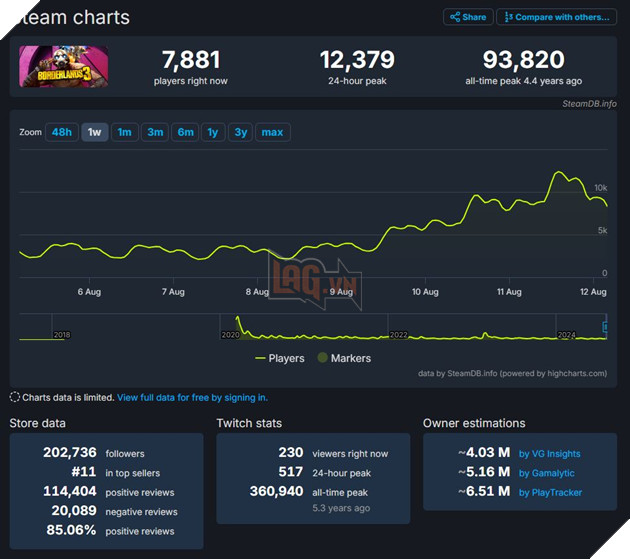
Task: Click the 2020 peak in the navigator timeline
Action: pos(237,323)
